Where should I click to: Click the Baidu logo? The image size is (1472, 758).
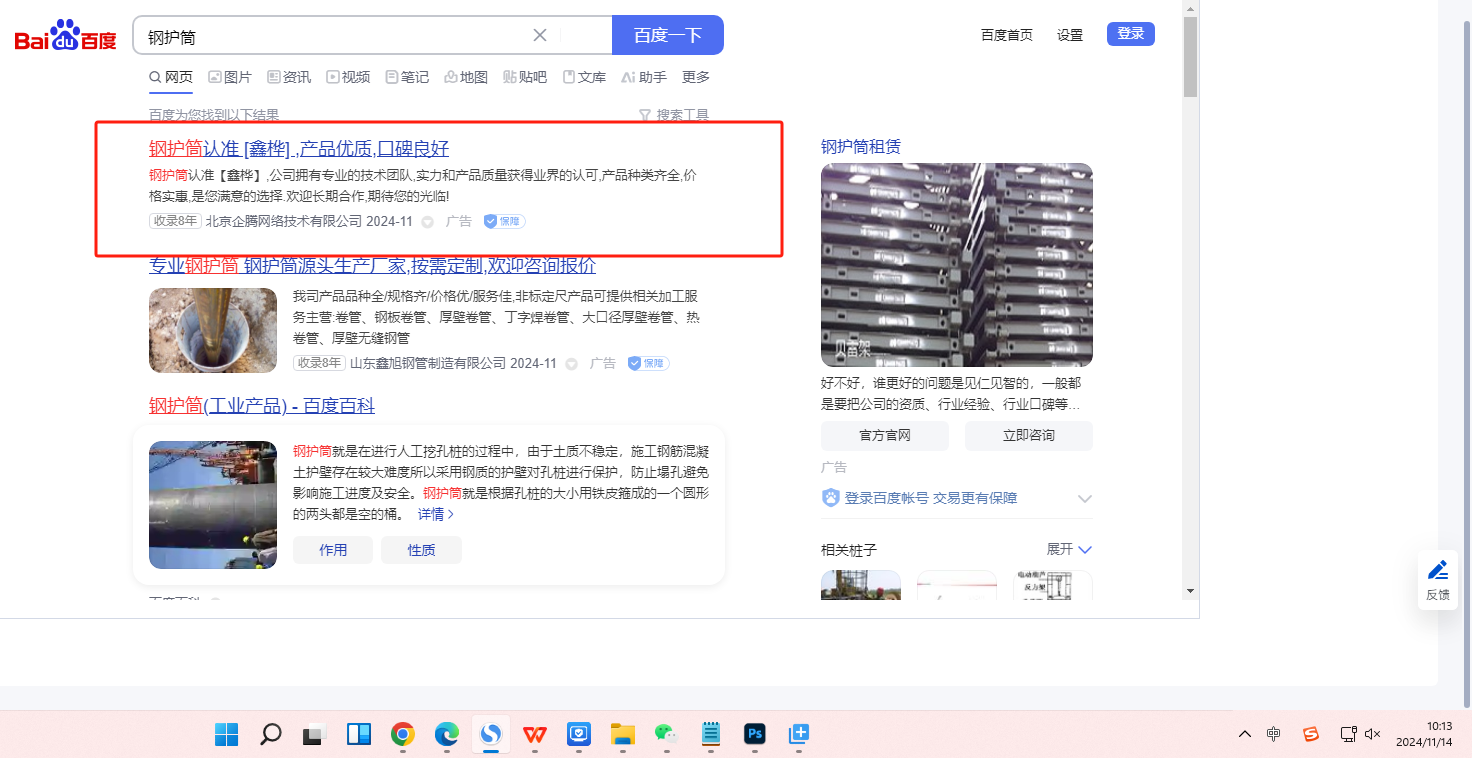(x=66, y=36)
